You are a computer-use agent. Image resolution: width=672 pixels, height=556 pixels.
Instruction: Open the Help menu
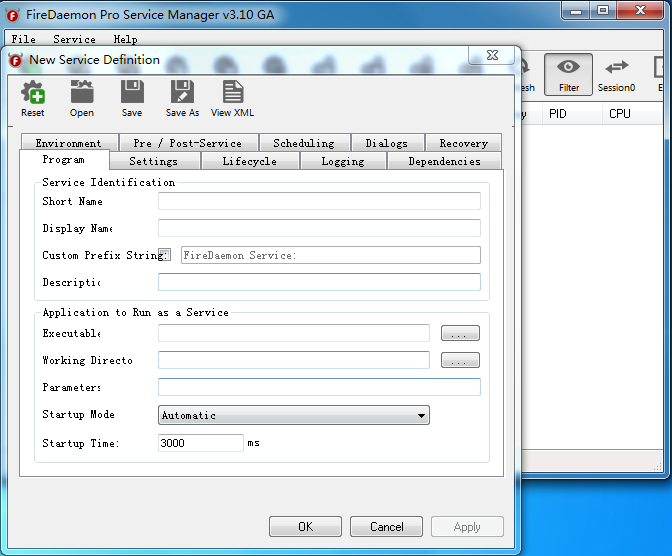pyautogui.click(x=125, y=39)
